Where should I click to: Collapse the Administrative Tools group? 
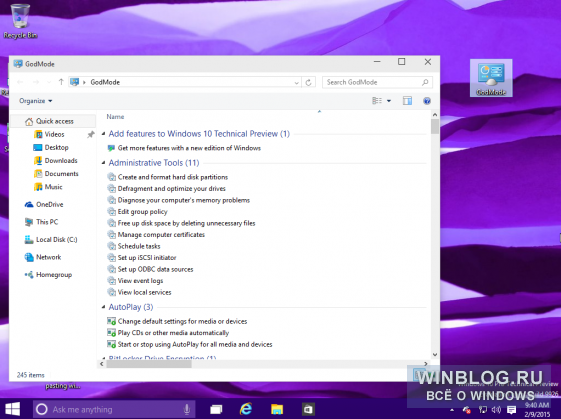pos(104,163)
